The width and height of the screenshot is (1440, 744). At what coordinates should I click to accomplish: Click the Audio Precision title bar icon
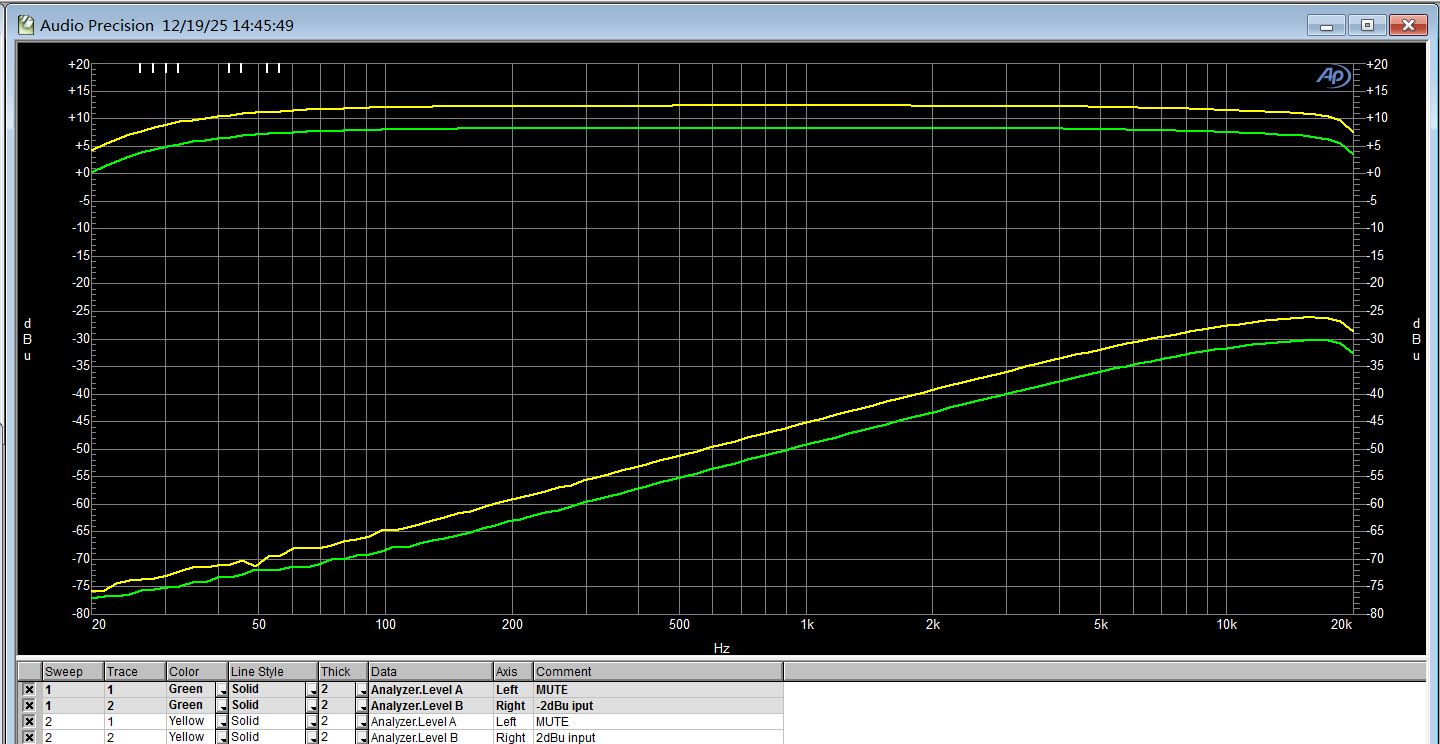[x=26, y=25]
